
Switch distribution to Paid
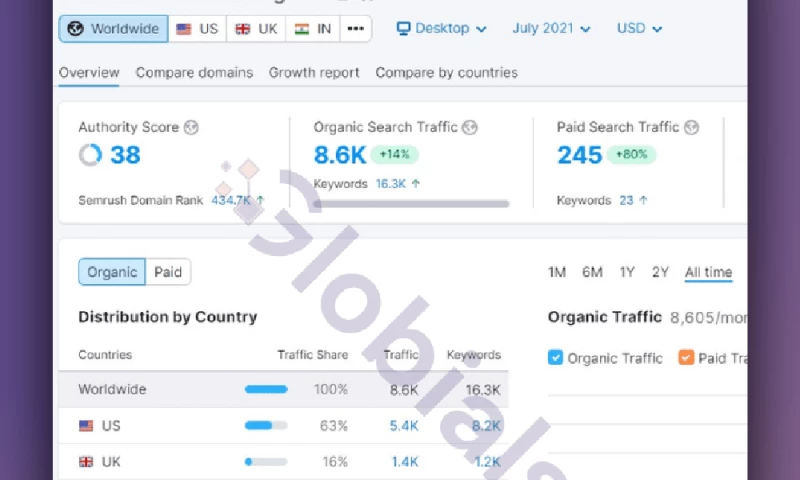(x=168, y=272)
